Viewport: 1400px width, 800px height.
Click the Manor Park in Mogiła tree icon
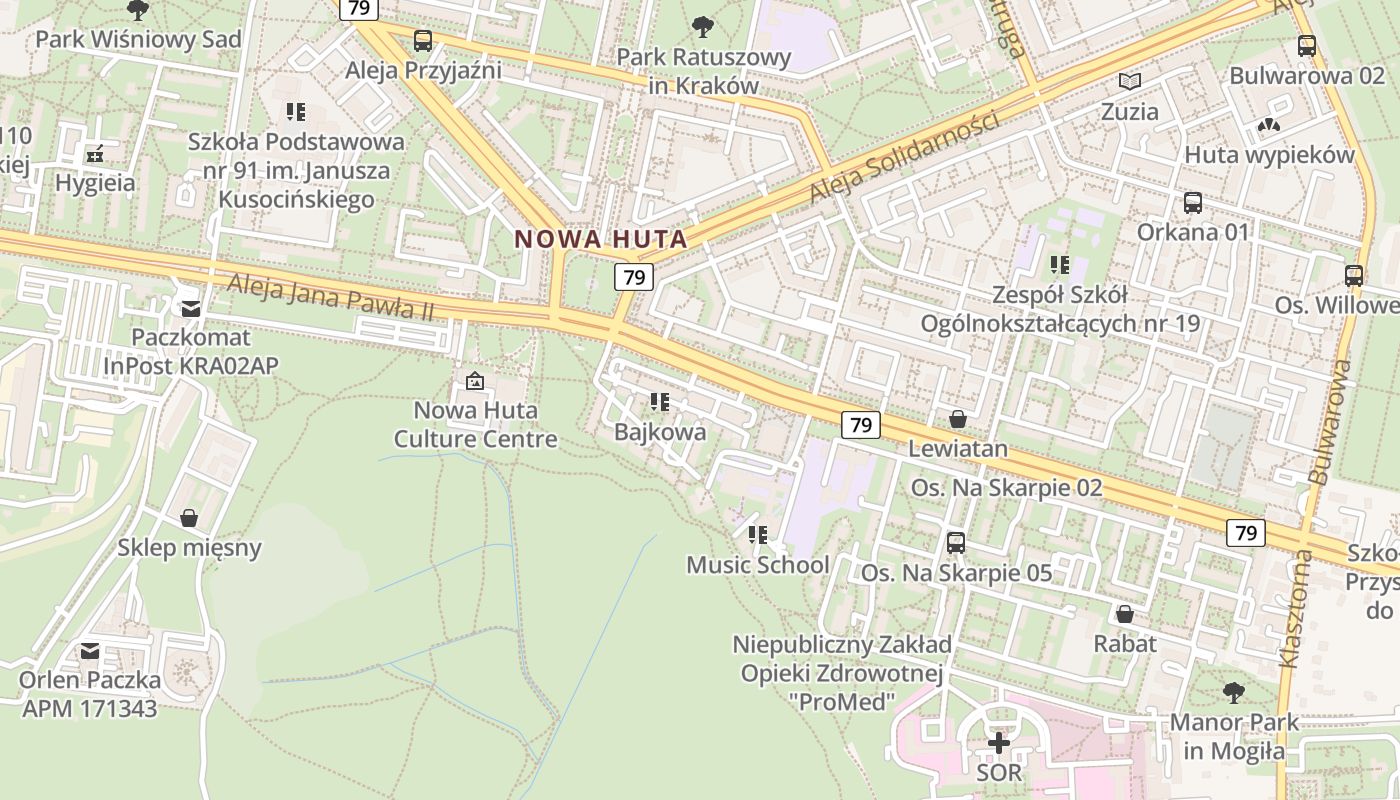(x=1234, y=692)
